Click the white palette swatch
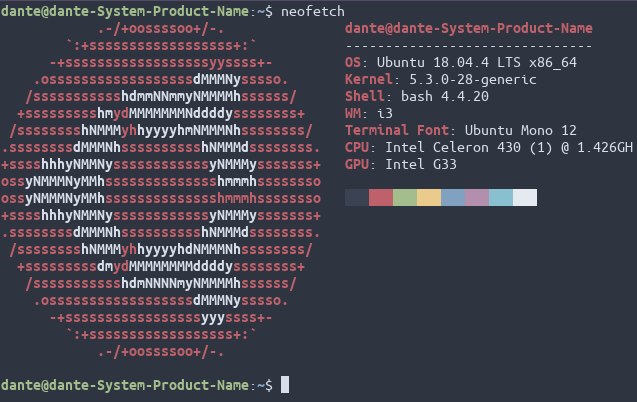Image resolution: width=637 pixels, height=402 pixels. 524,197
